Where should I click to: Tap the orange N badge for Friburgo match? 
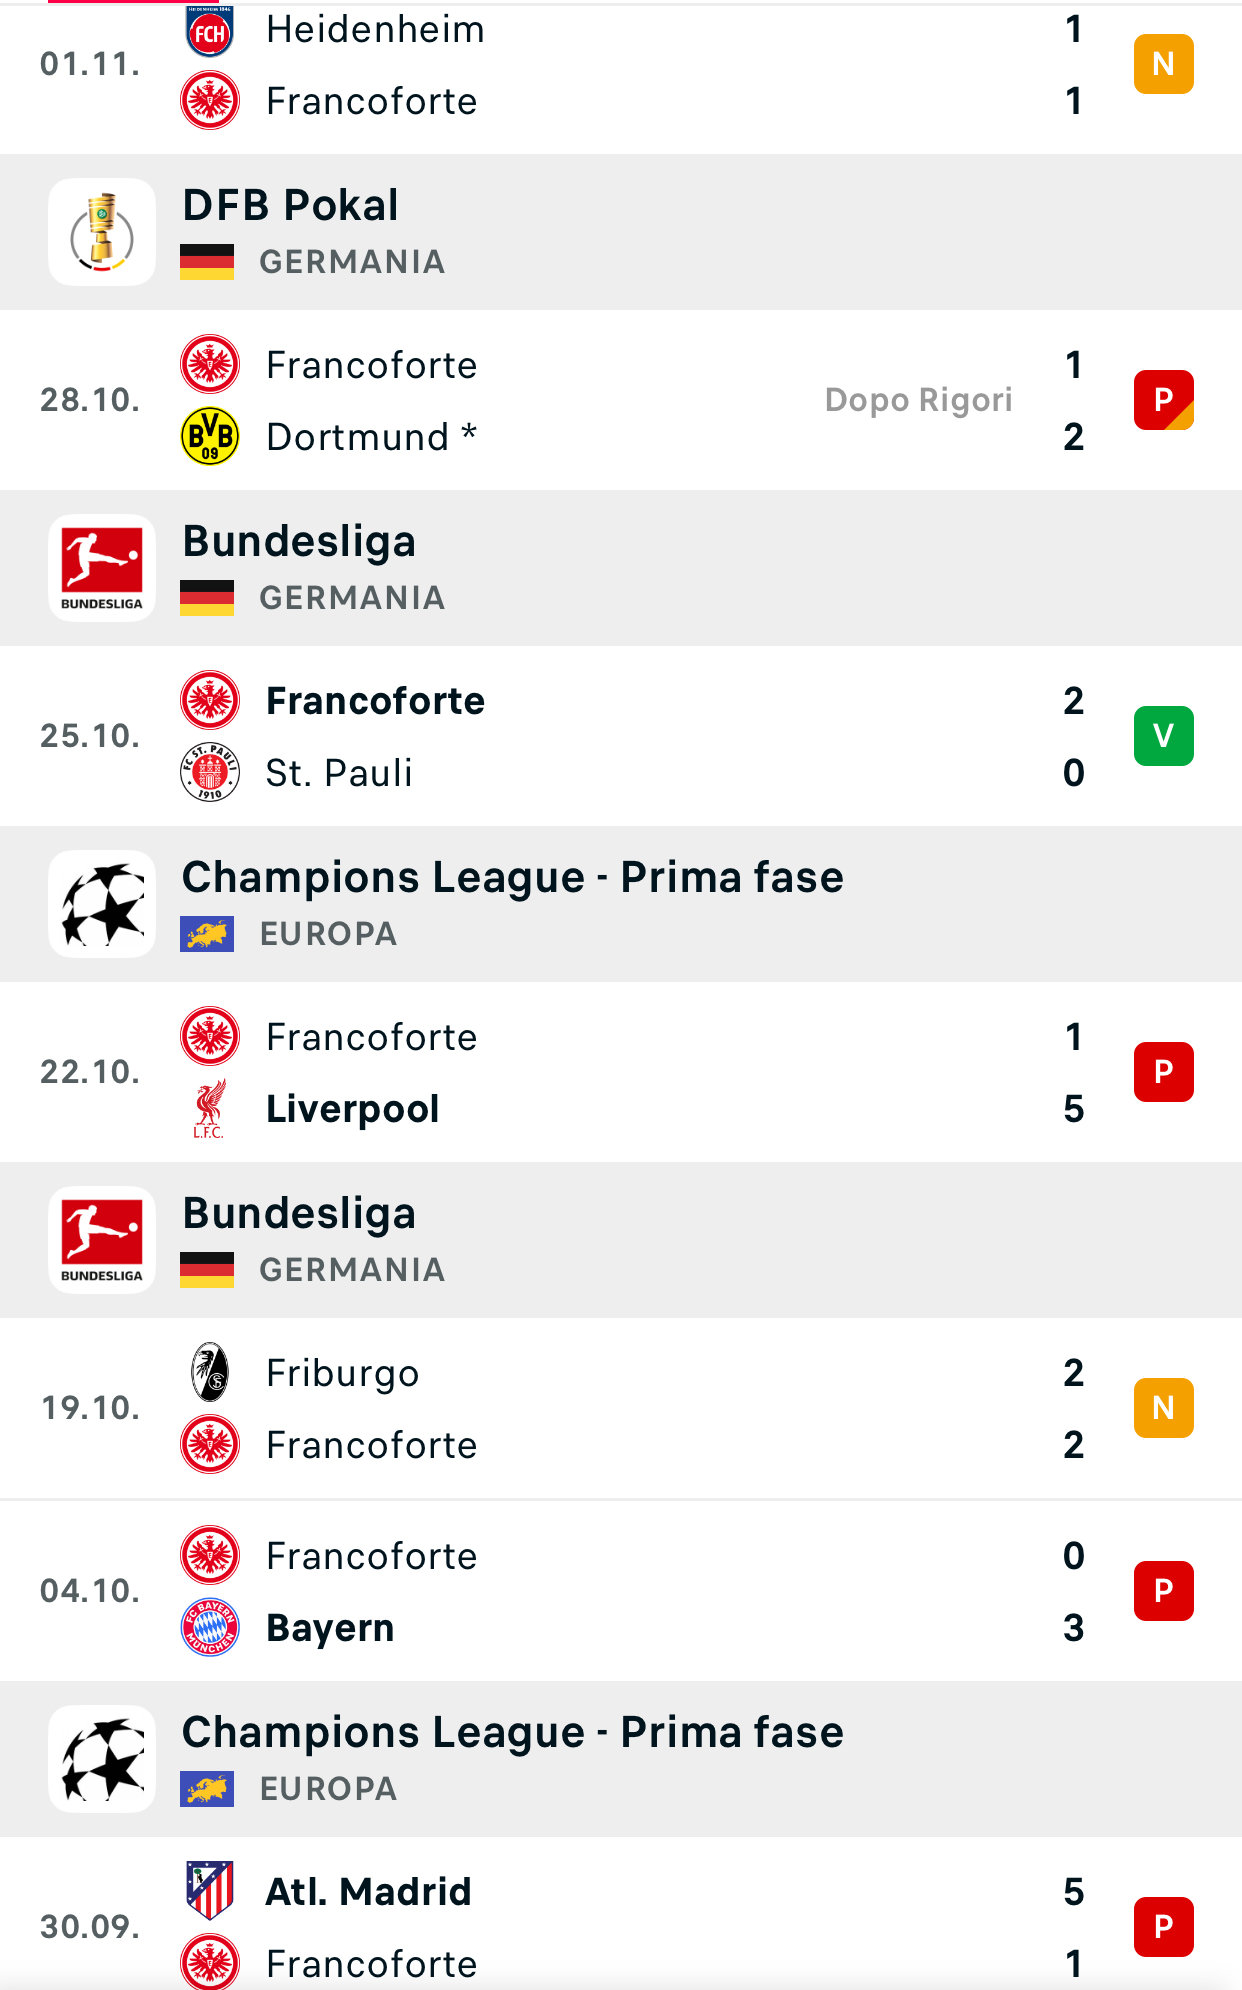[x=1163, y=1408]
